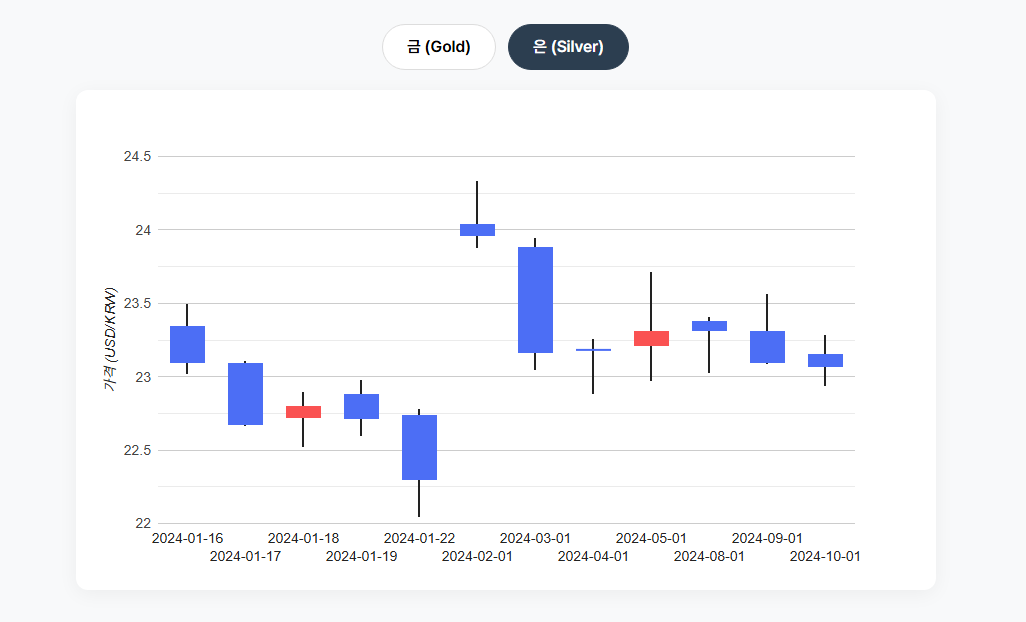Click the 가격 (USD/KRW) y-axis title
This screenshot has width=1026, height=622.
(x=111, y=339)
